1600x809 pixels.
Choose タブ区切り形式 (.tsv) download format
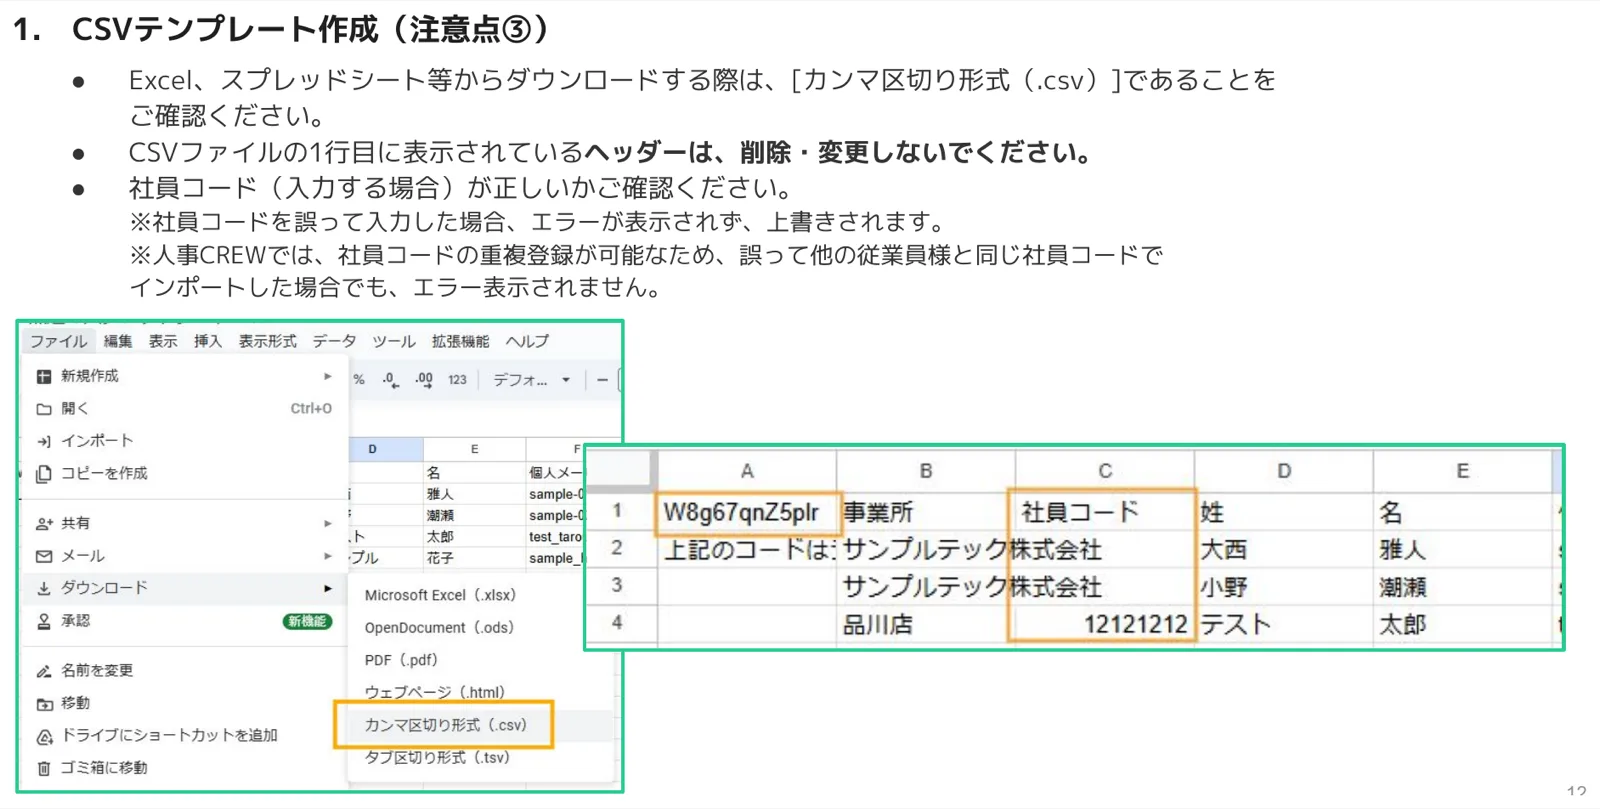[x=437, y=757]
